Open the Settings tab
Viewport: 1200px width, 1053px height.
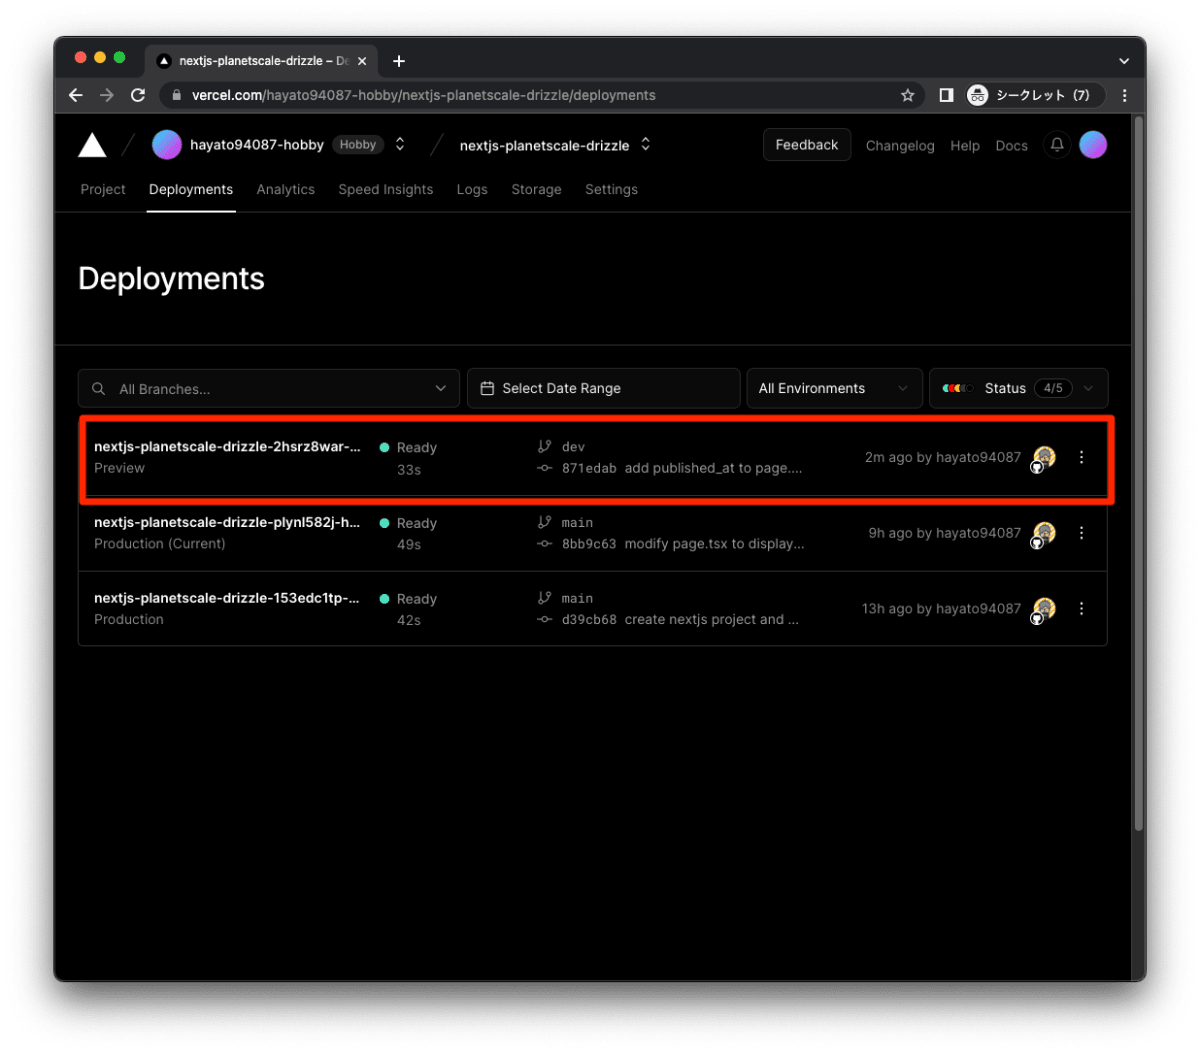pyautogui.click(x=611, y=189)
